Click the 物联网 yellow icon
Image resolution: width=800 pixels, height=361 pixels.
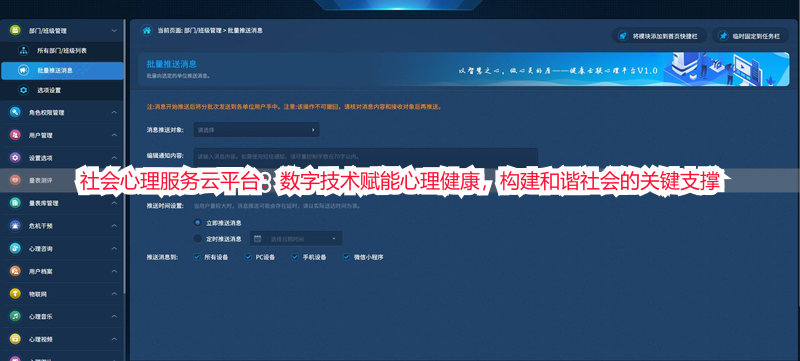[x=15, y=294]
